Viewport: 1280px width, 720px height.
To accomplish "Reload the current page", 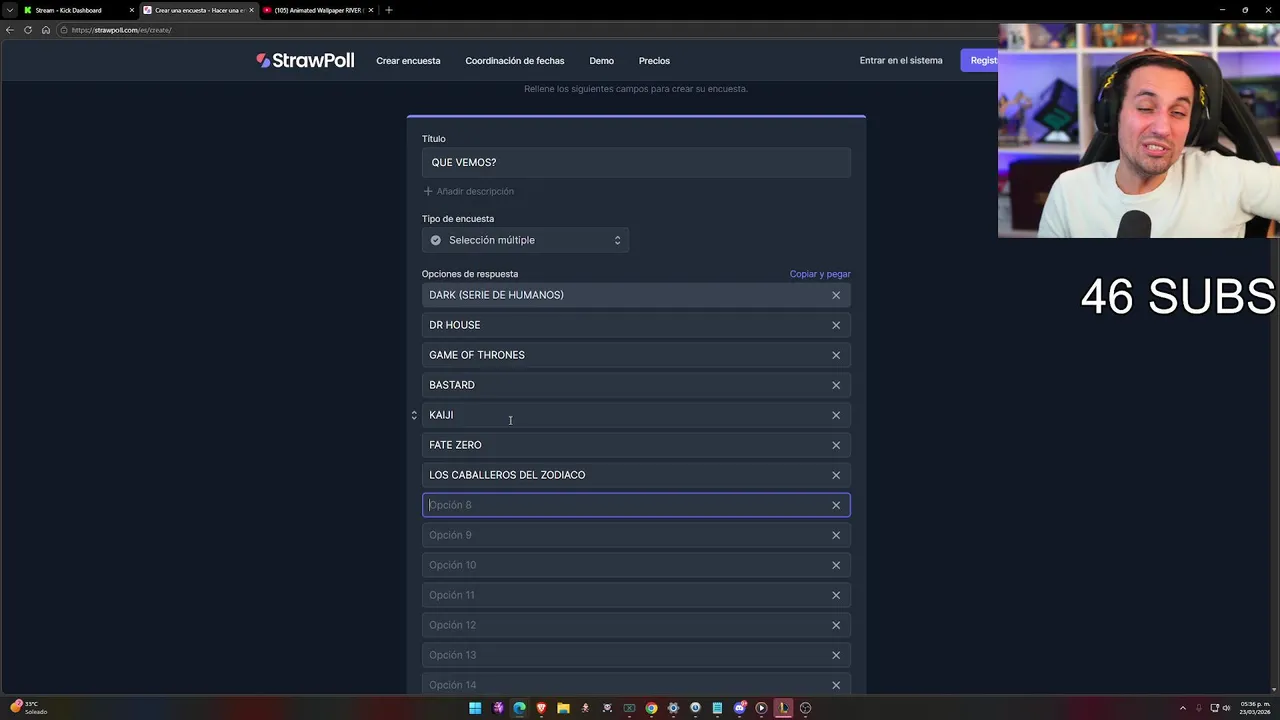I will point(28,30).
